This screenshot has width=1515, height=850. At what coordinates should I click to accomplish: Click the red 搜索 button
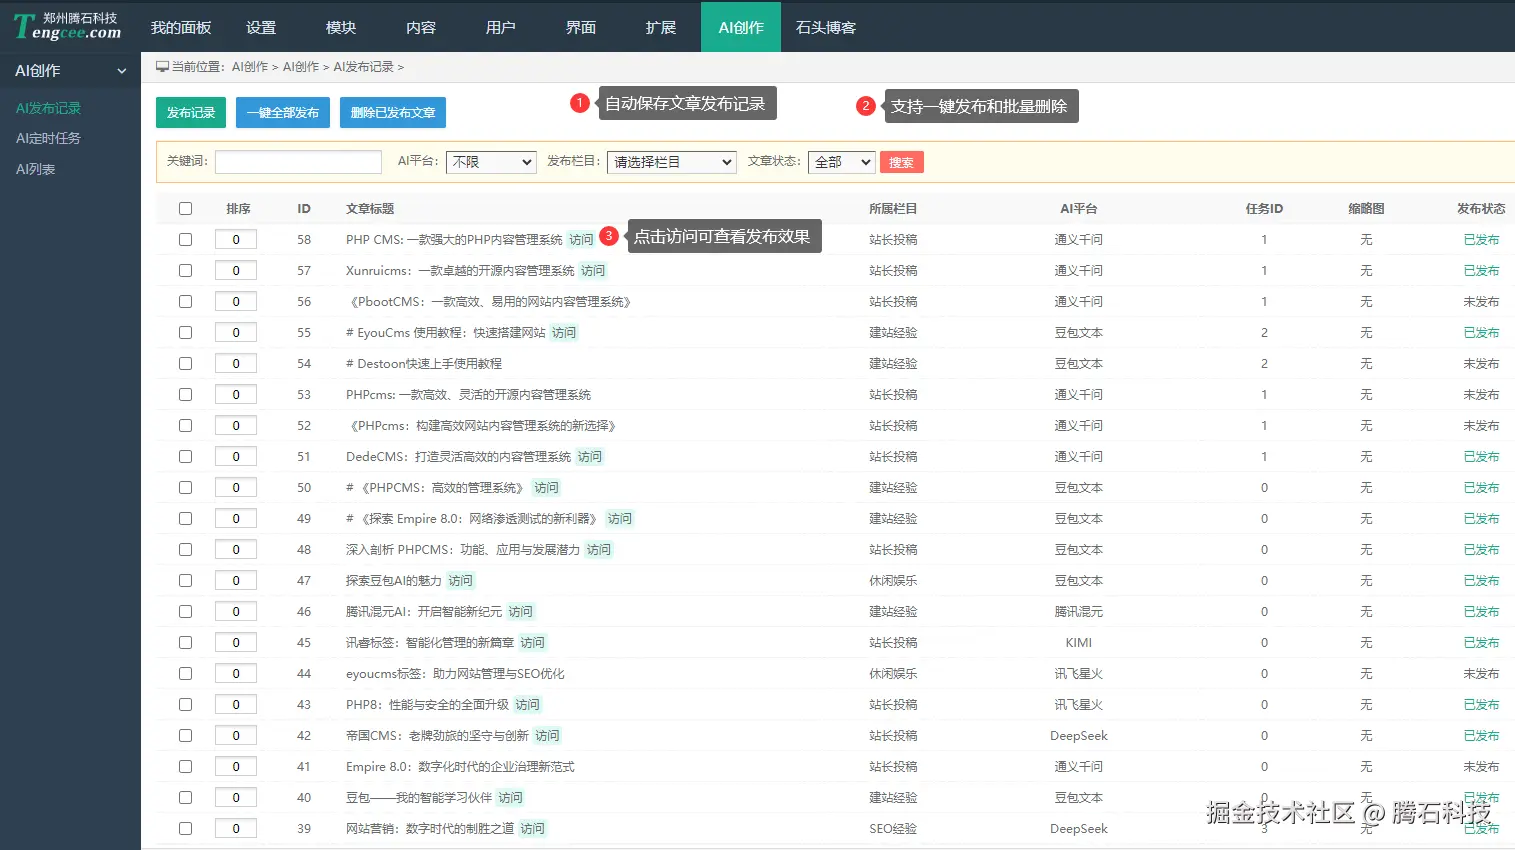(902, 162)
